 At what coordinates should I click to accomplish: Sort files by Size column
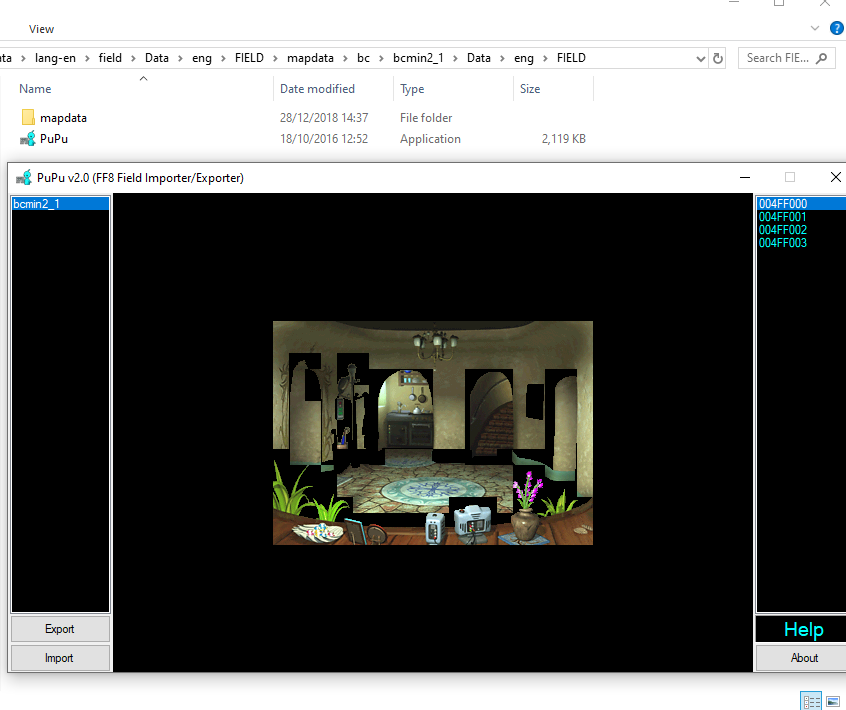point(530,89)
